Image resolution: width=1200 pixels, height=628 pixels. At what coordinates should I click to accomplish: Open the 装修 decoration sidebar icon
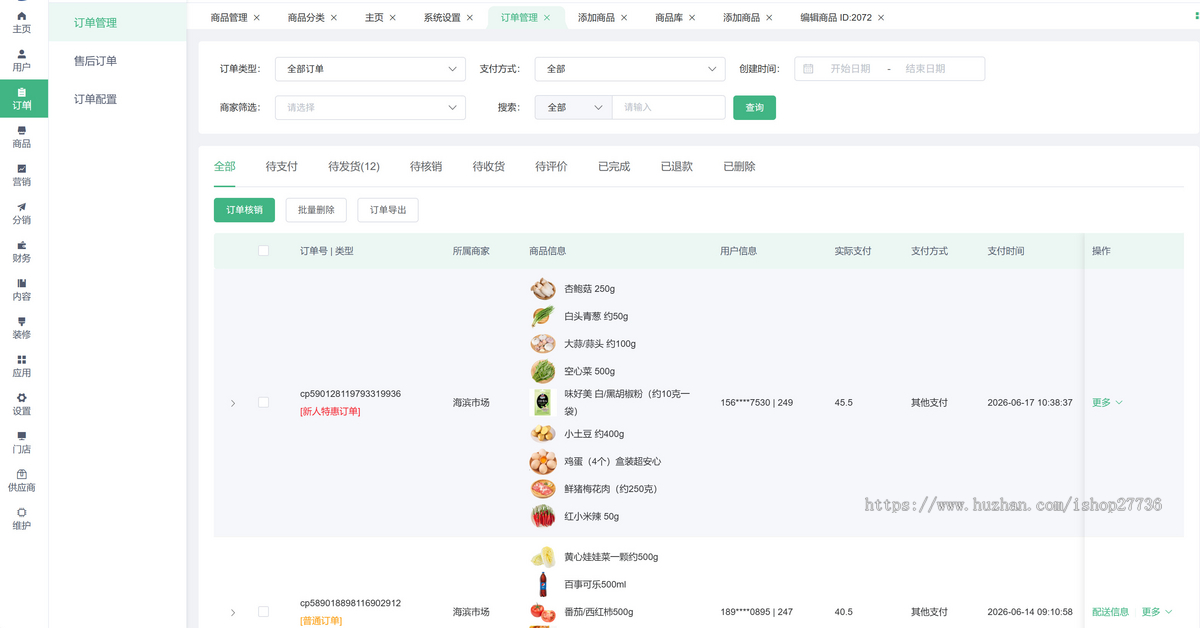[x=22, y=321]
